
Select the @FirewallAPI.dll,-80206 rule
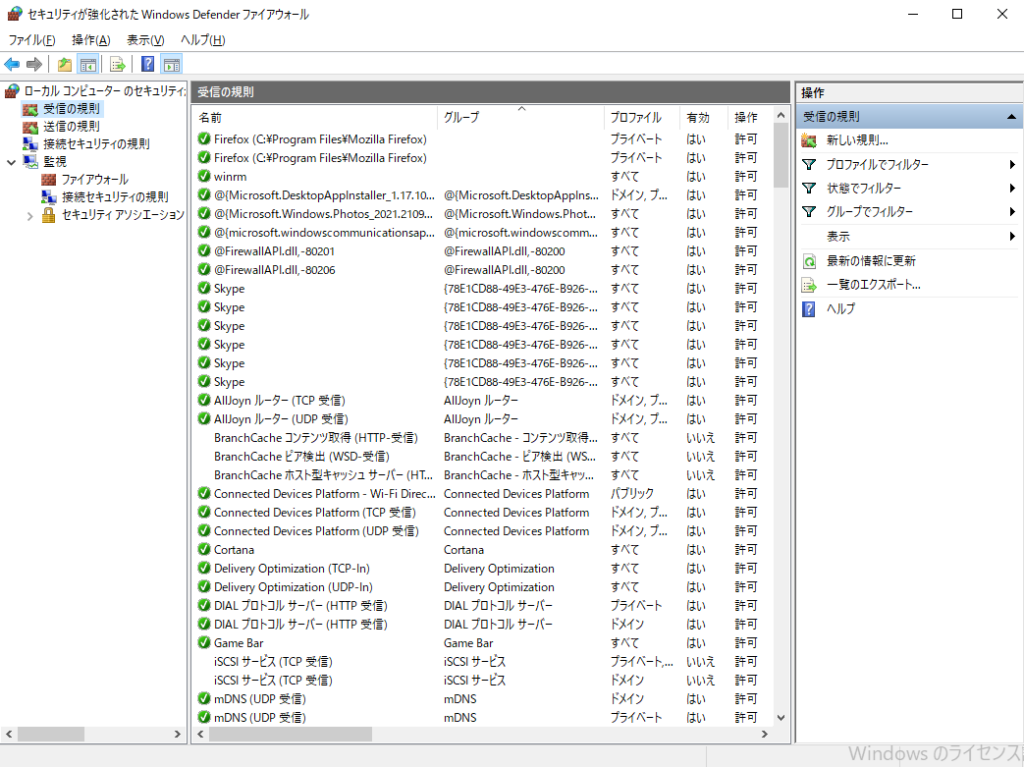point(483,270)
